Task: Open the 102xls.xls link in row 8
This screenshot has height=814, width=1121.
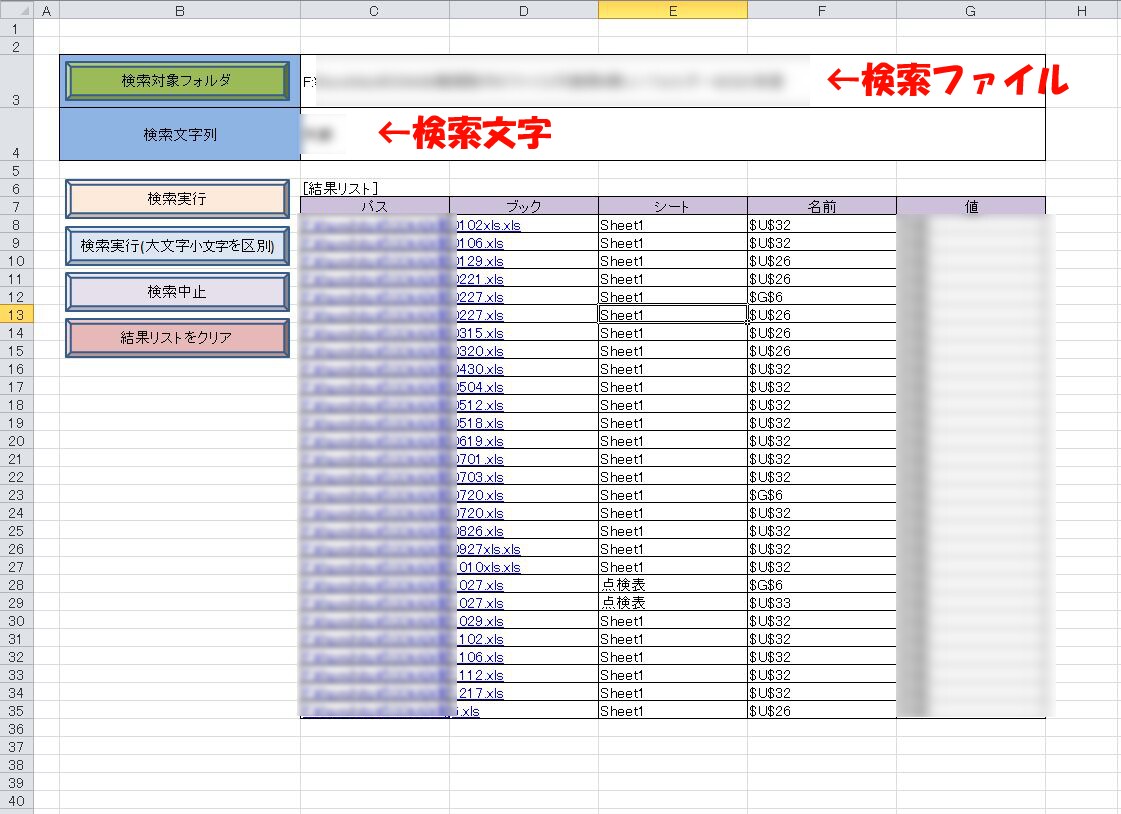Action: tap(488, 225)
